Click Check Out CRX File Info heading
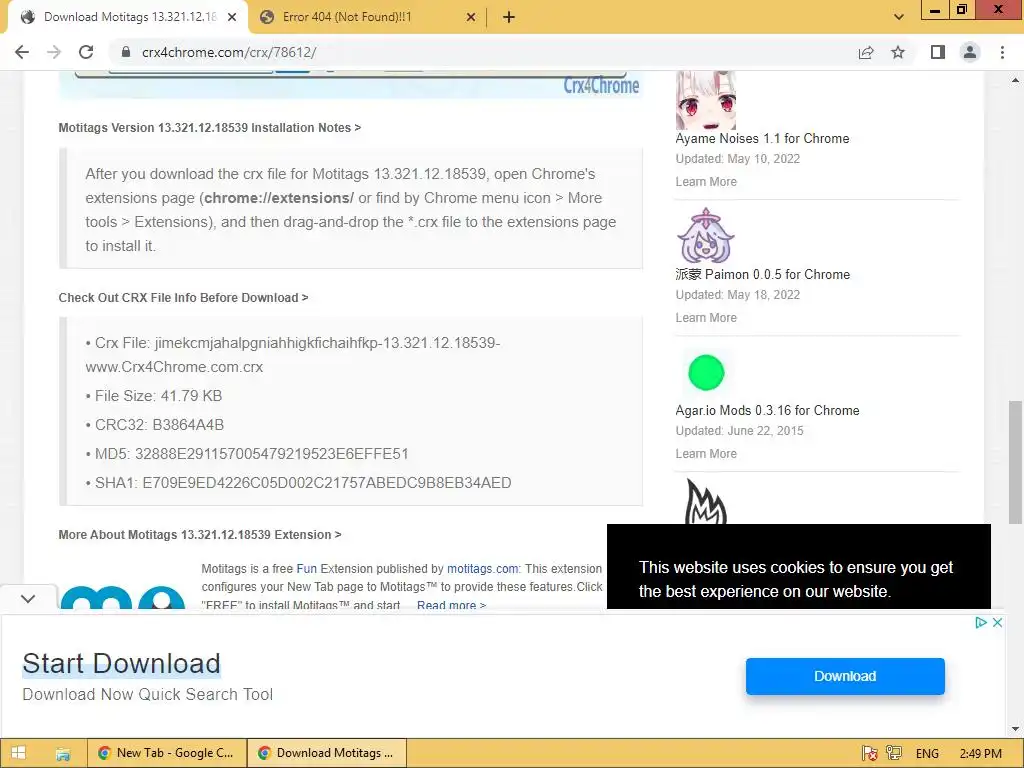The height and width of the screenshot is (768, 1024). pos(184,297)
